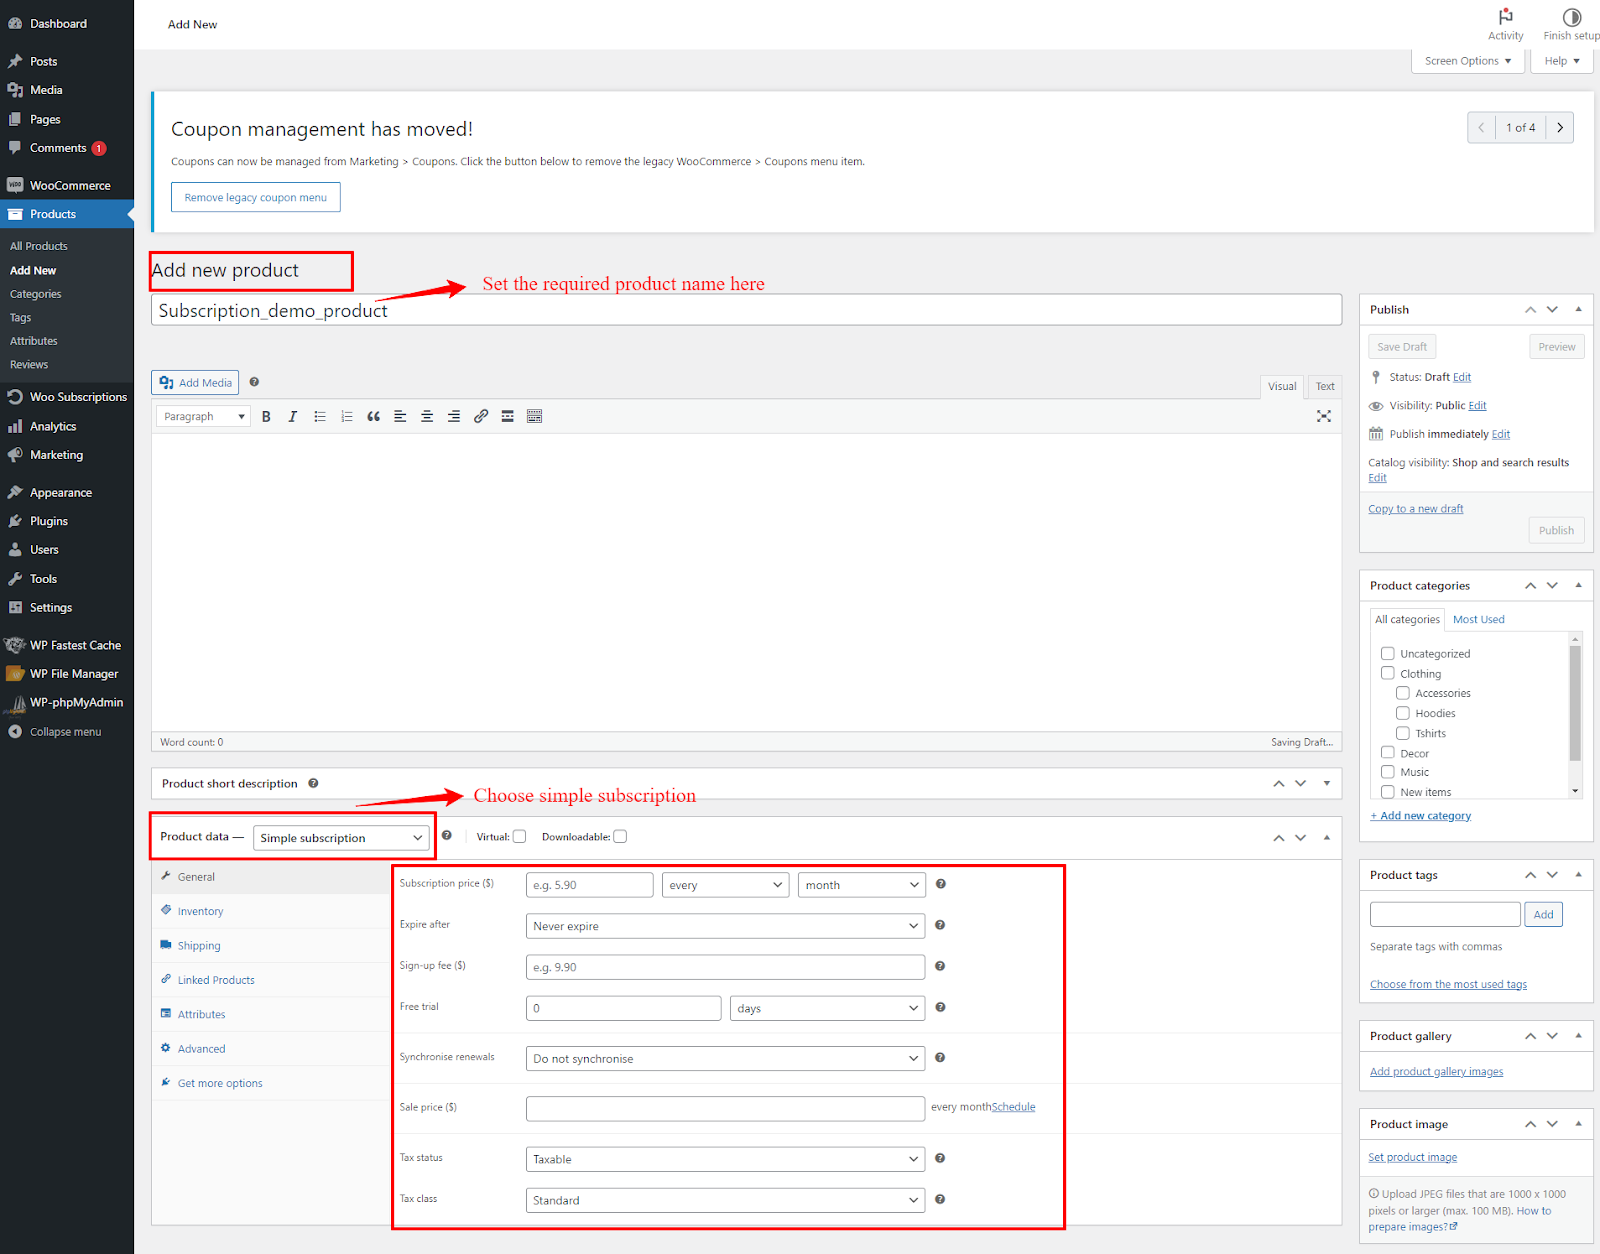Open the Shipping product data tab
This screenshot has width=1600, height=1254.
pos(199,945)
